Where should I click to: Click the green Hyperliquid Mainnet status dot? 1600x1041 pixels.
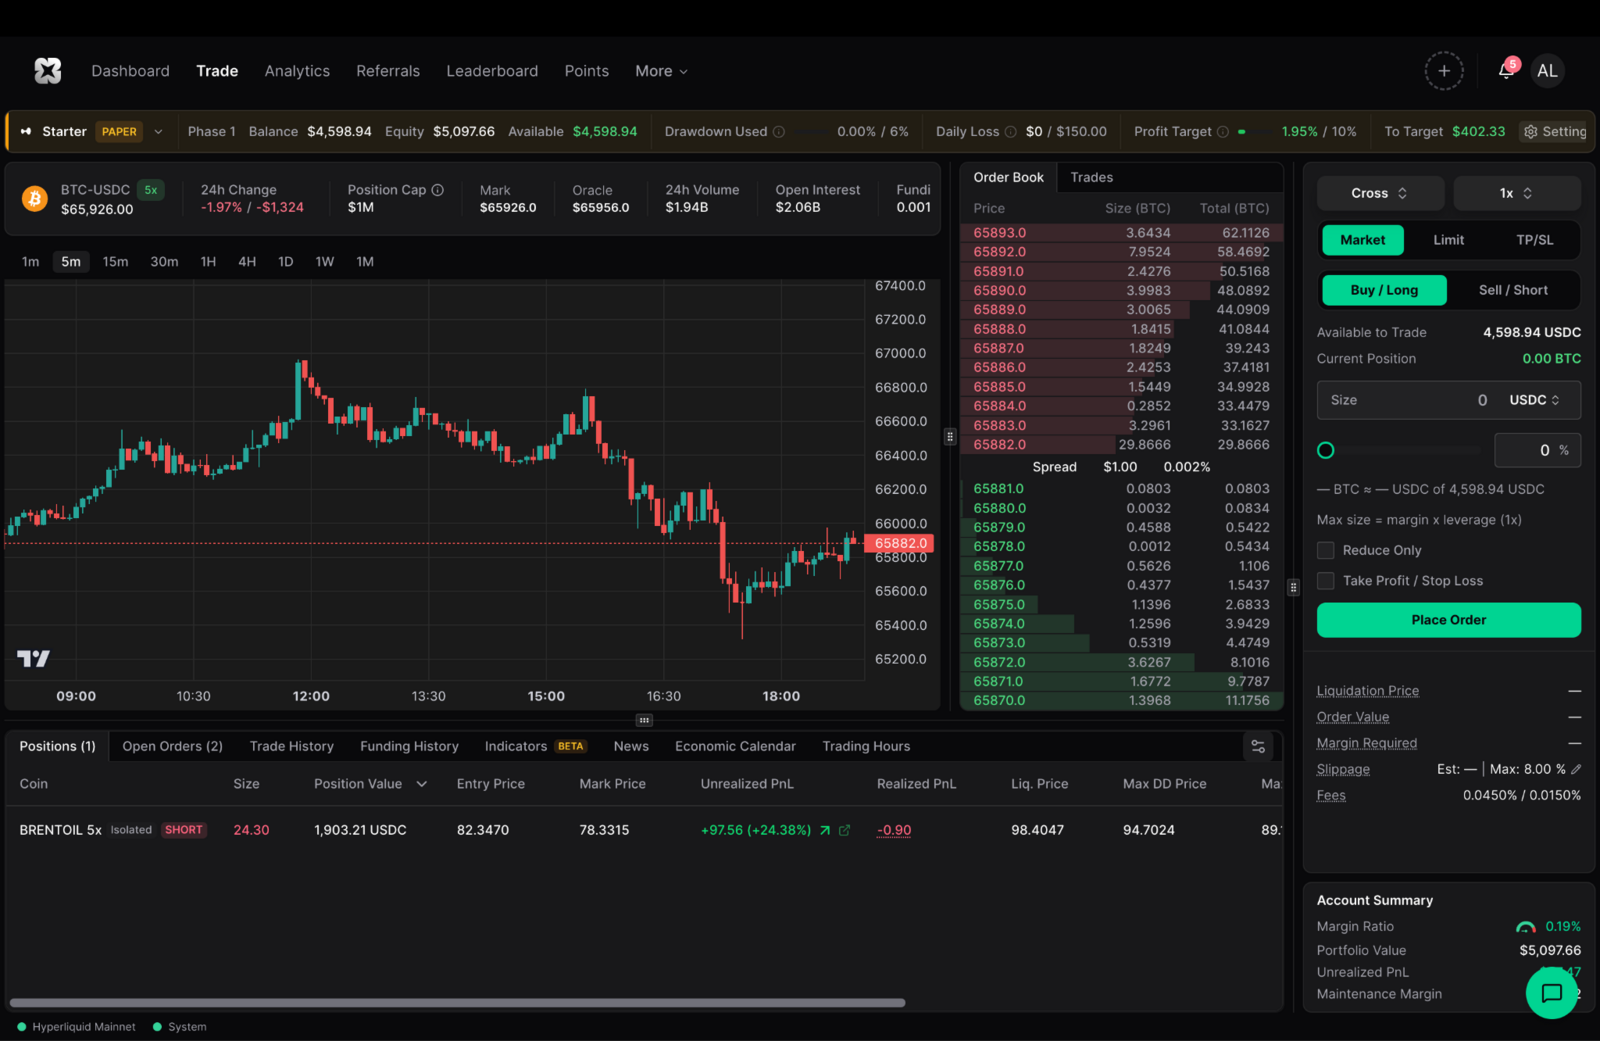coord(22,1027)
